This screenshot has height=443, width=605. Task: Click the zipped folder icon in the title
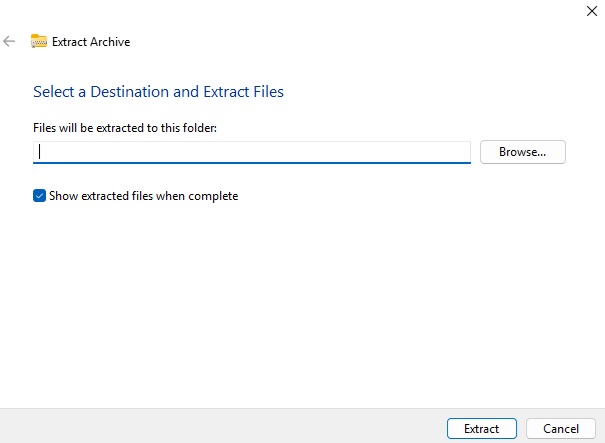[39, 41]
